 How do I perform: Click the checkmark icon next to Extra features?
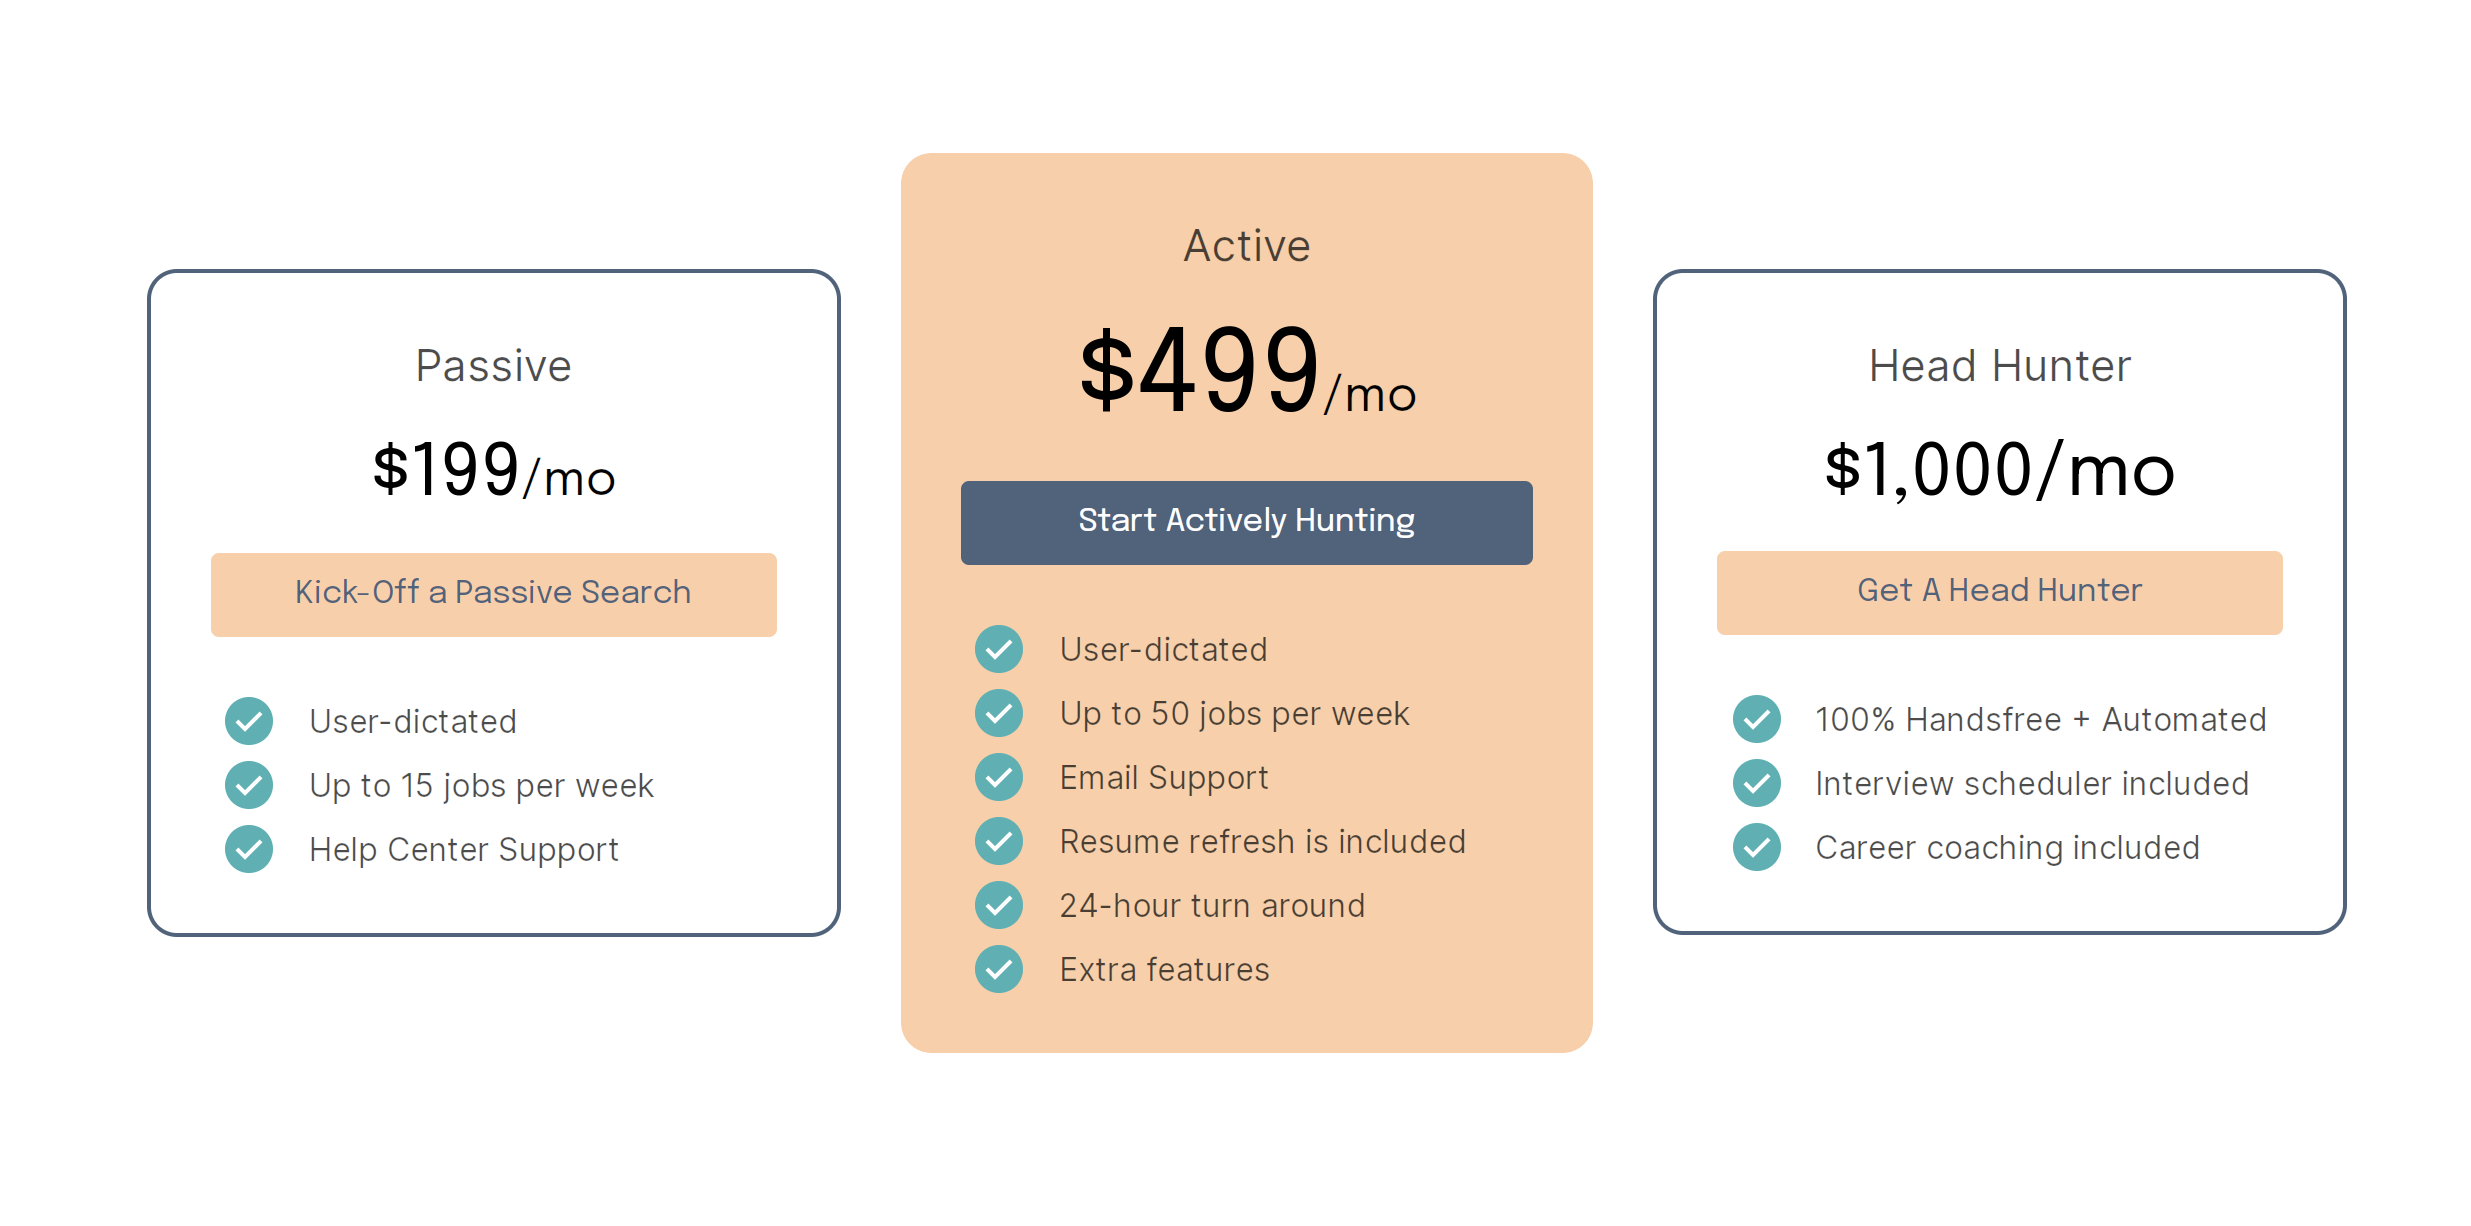pyautogui.click(x=999, y=969)
